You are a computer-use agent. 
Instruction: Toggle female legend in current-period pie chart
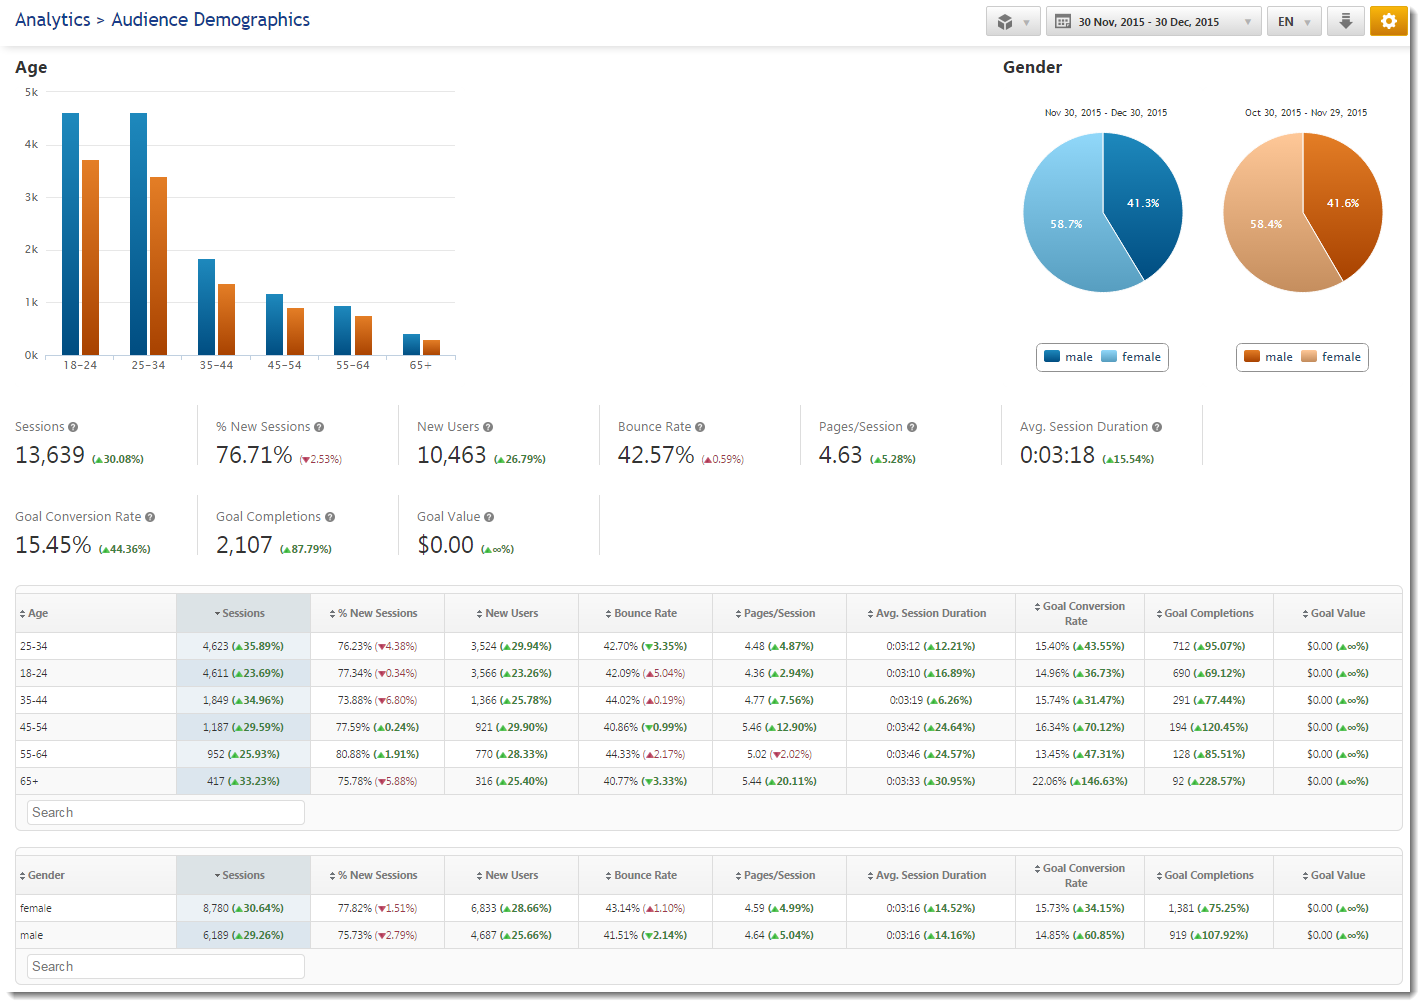click(x=1131, y=357)
